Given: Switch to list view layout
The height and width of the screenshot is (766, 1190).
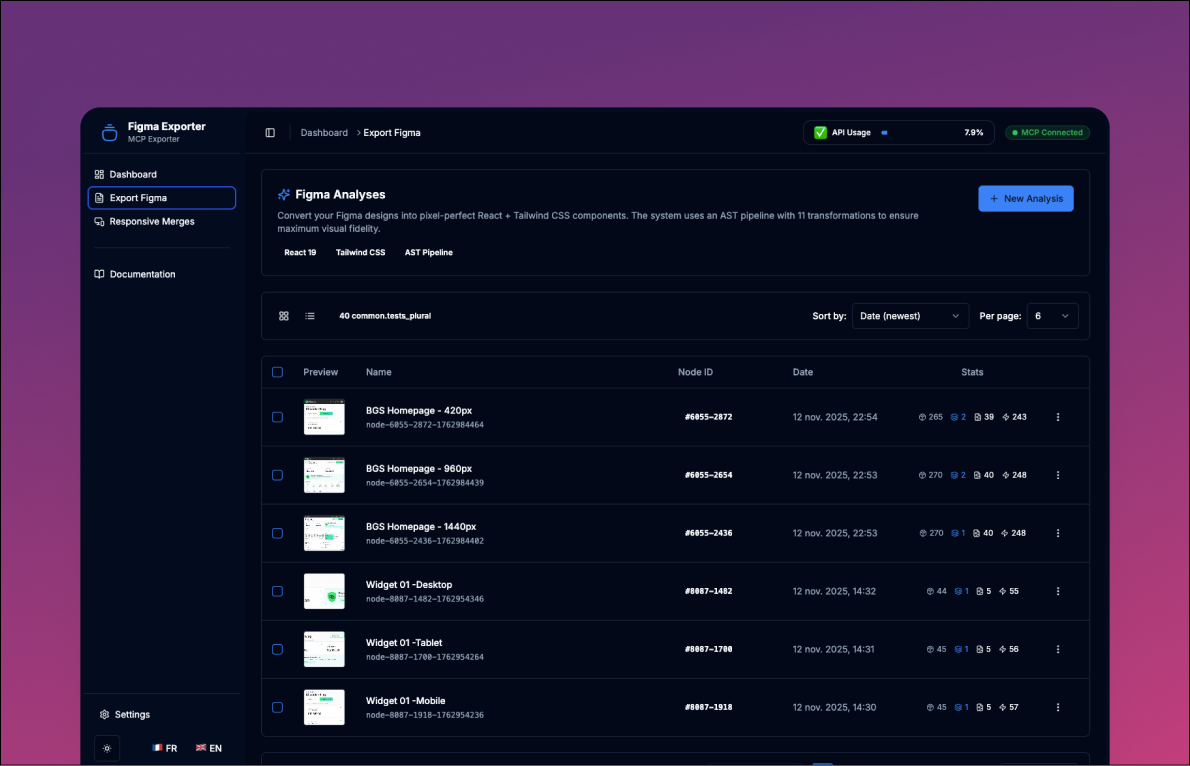Looking at the screenshot, I should (x=310, y=316).
